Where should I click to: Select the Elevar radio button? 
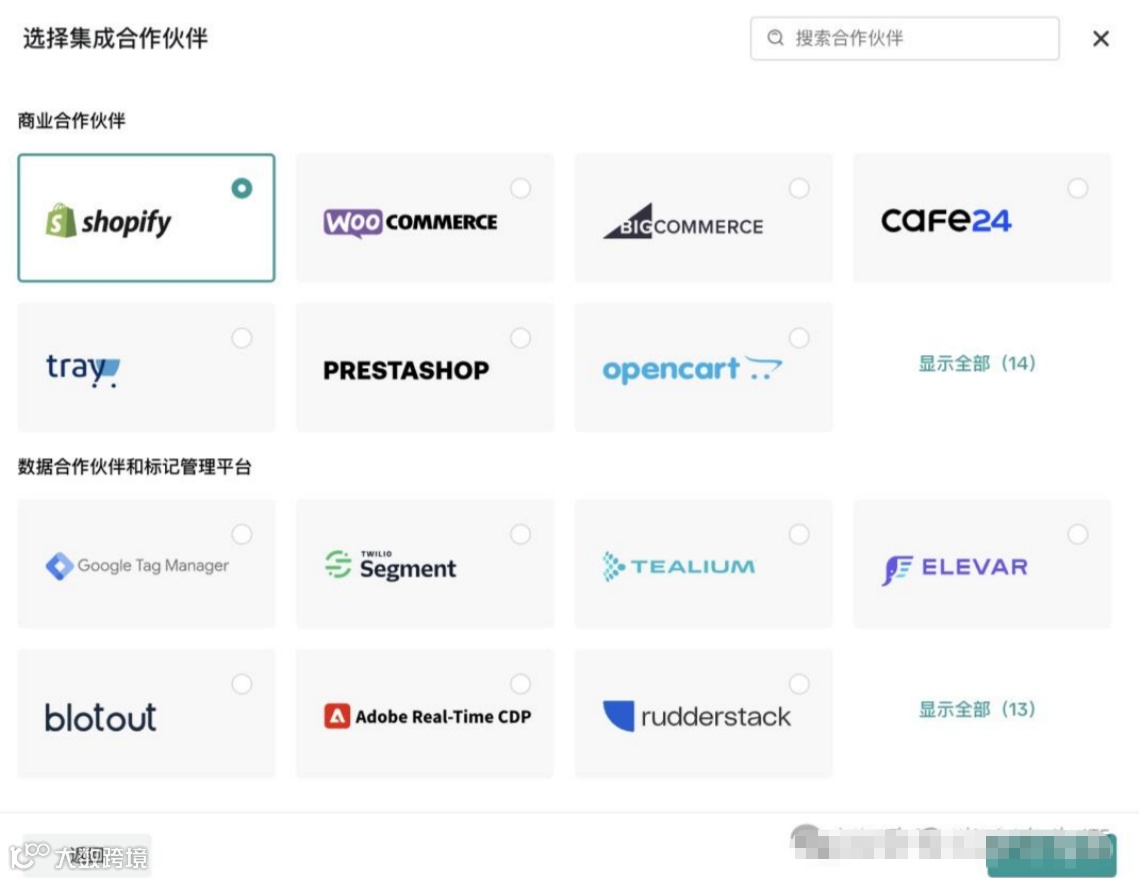point(1078,534)
